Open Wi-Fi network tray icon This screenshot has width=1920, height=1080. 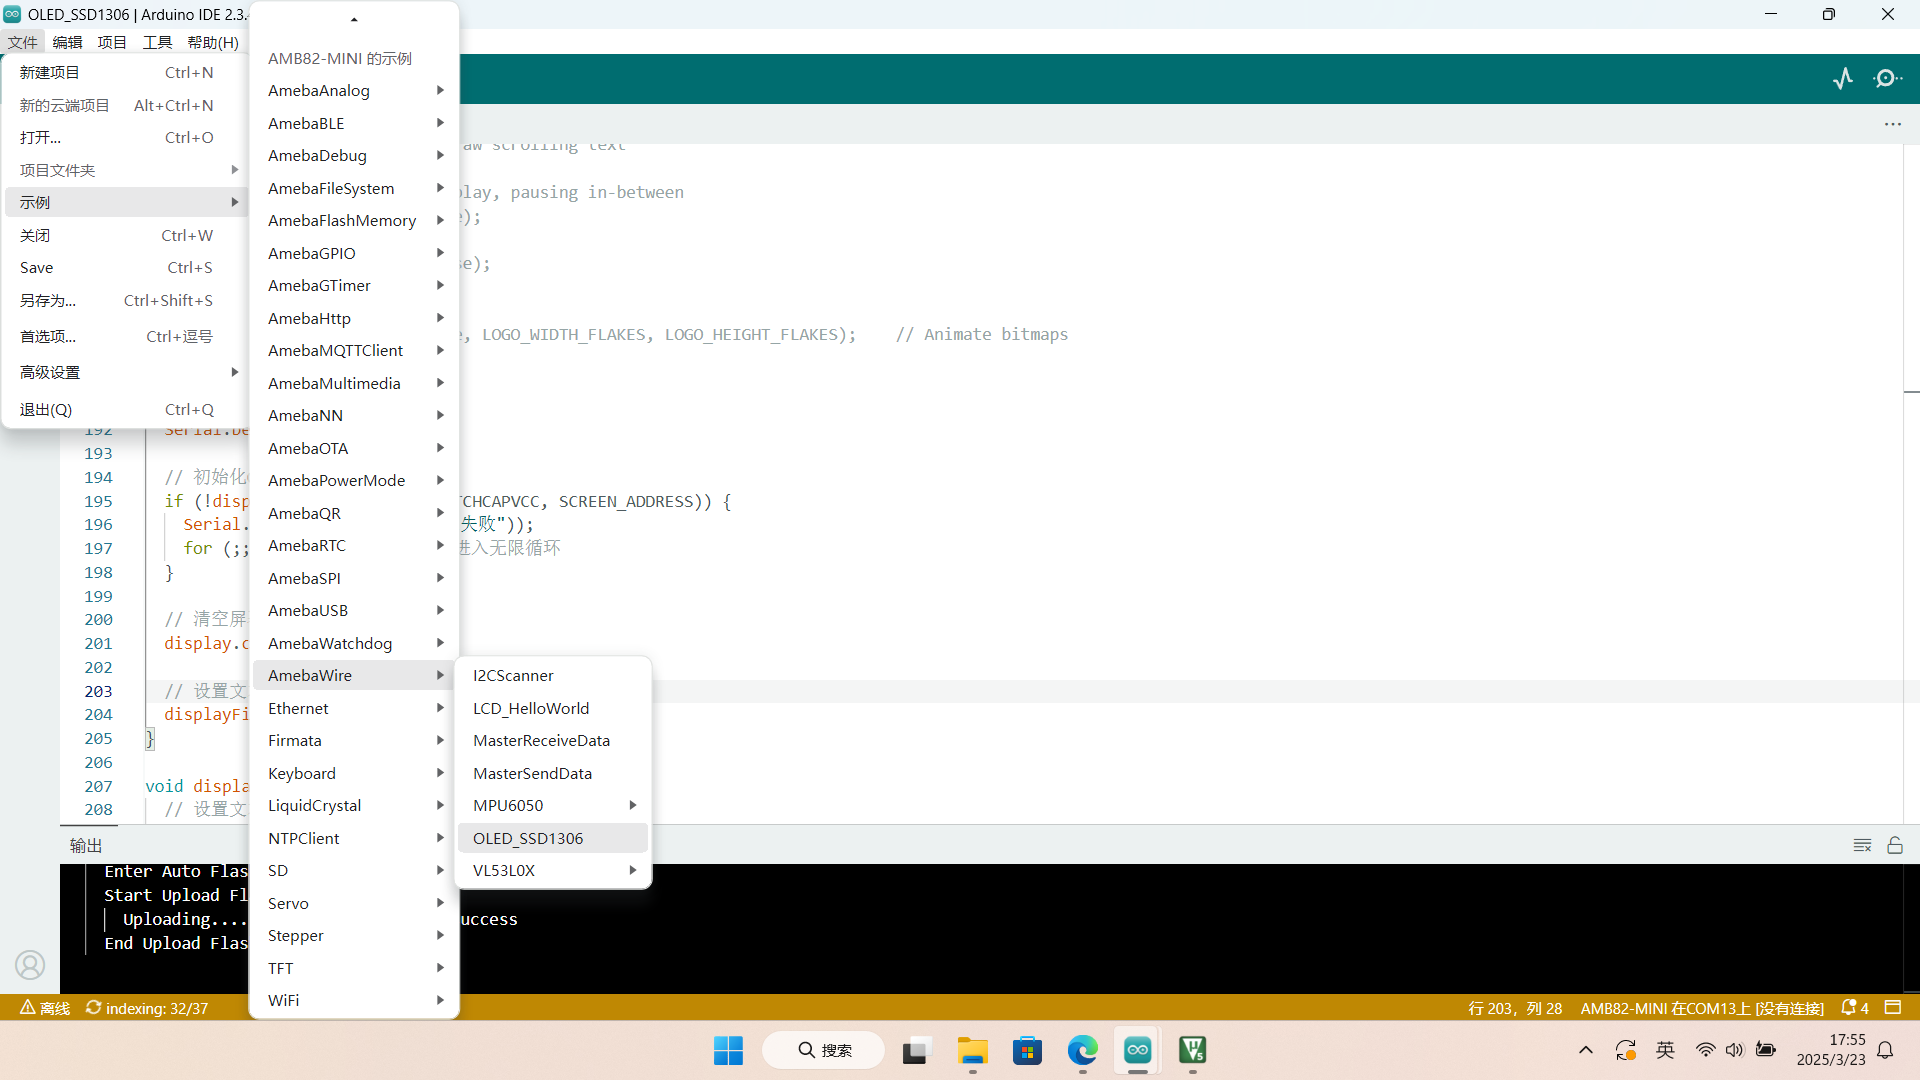1705,1050
